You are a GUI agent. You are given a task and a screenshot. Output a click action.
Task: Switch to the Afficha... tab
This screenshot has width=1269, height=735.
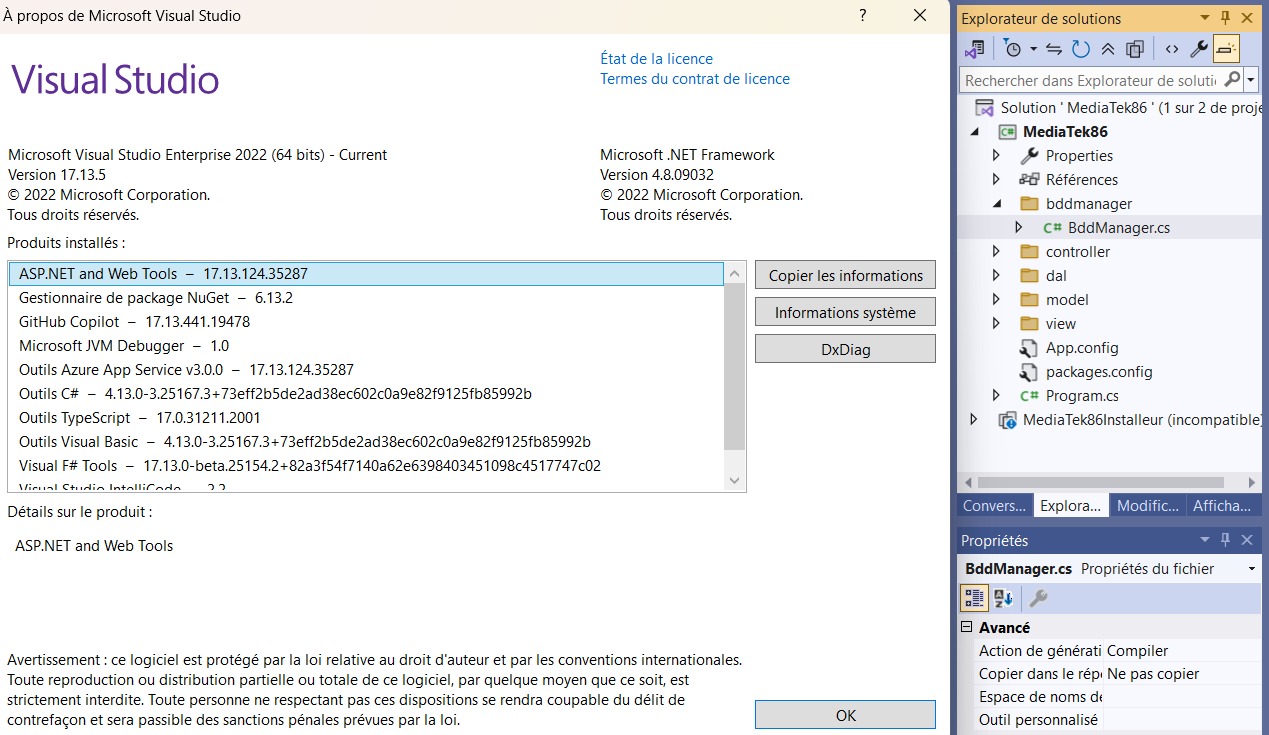tap(1222, 506)
